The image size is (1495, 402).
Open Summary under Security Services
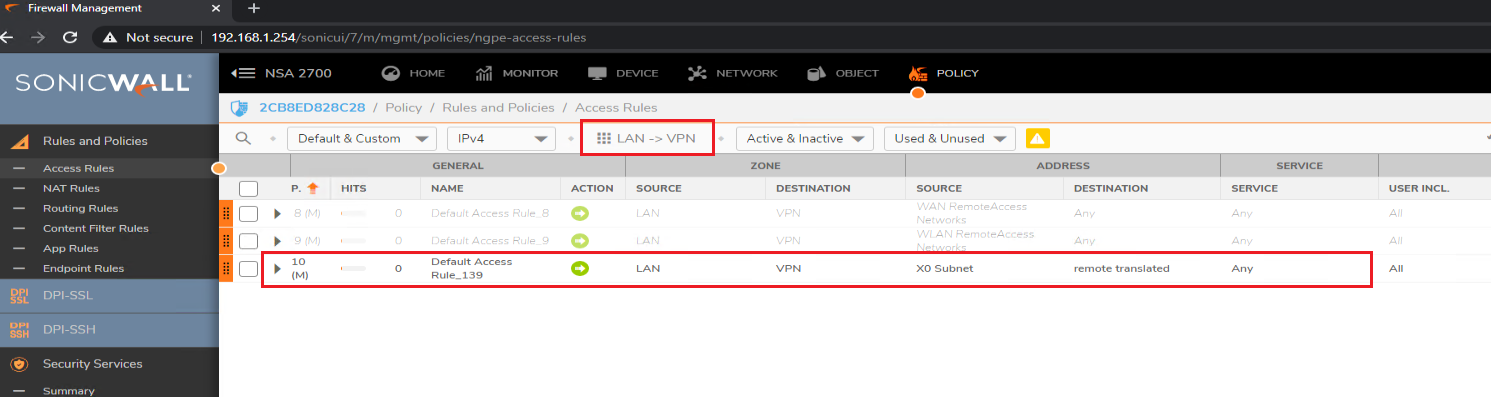coord(69,391)
